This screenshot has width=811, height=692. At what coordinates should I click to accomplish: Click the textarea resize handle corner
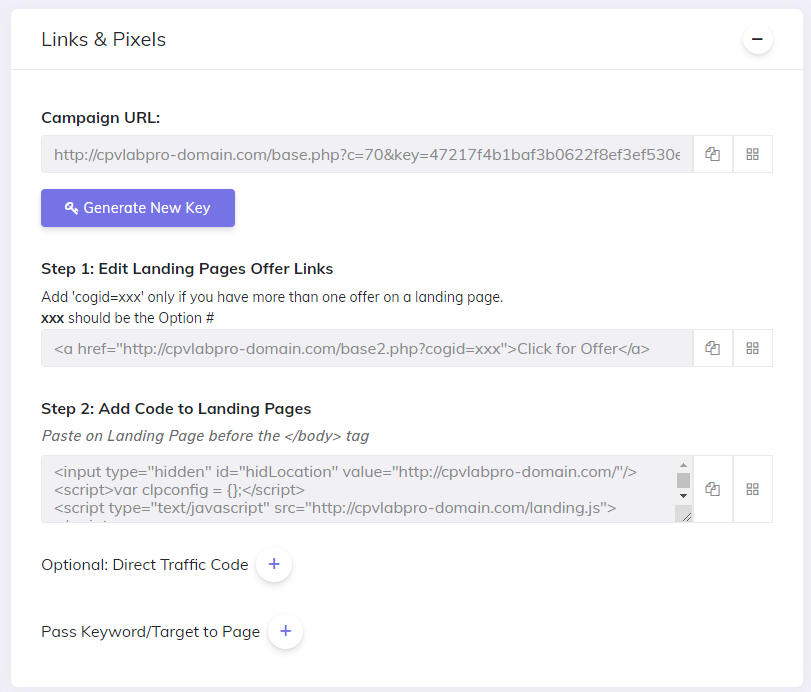(684, 514)
